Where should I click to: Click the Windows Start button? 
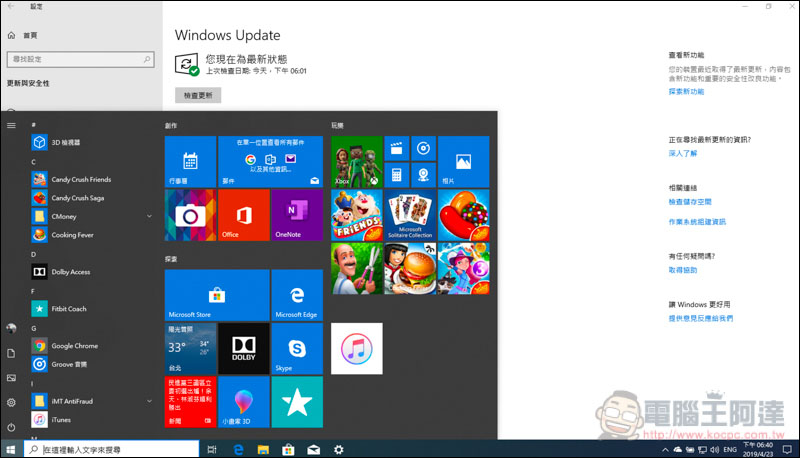coord(11,449)
